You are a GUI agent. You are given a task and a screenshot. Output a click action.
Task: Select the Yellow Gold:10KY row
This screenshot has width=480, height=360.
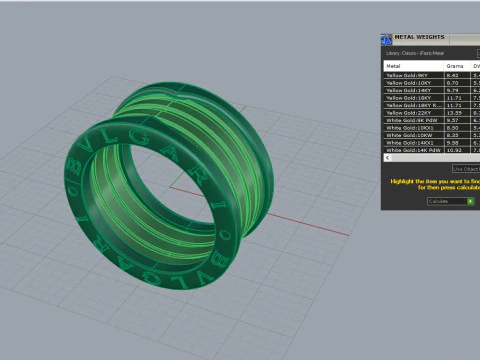coord(432,83)
